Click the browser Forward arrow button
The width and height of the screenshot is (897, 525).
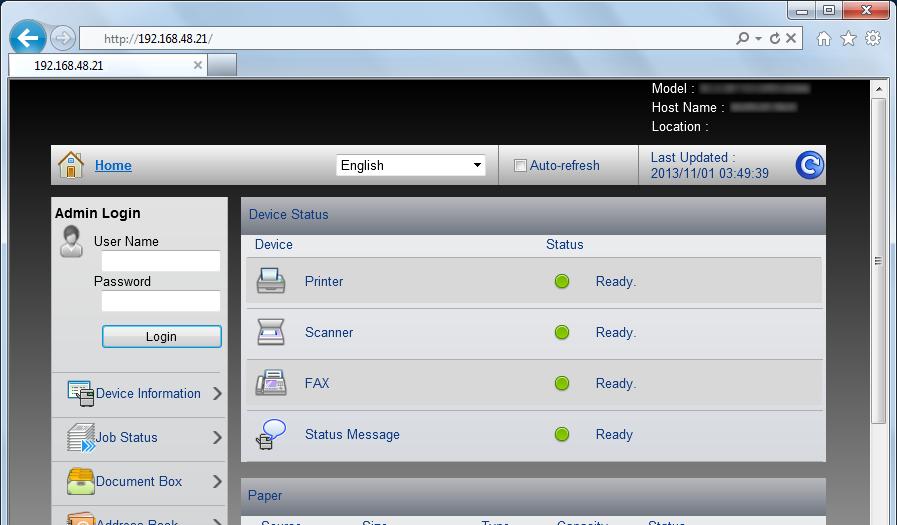coord(62,38)
